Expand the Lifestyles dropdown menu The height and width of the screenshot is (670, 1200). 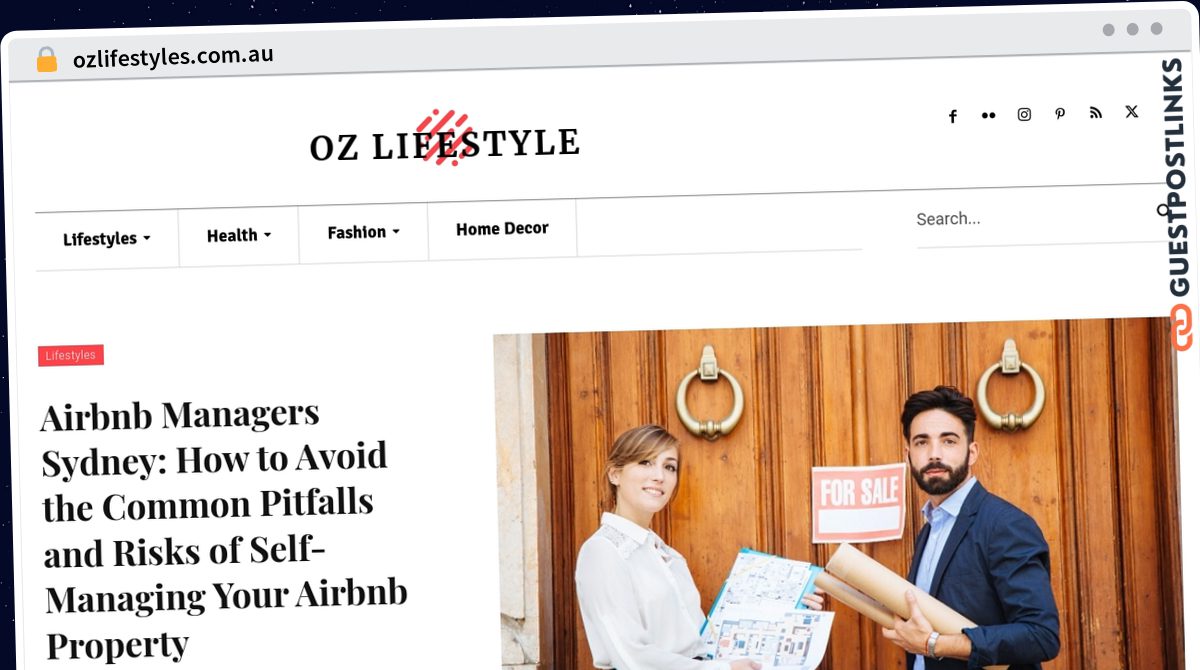click(107, 239)
